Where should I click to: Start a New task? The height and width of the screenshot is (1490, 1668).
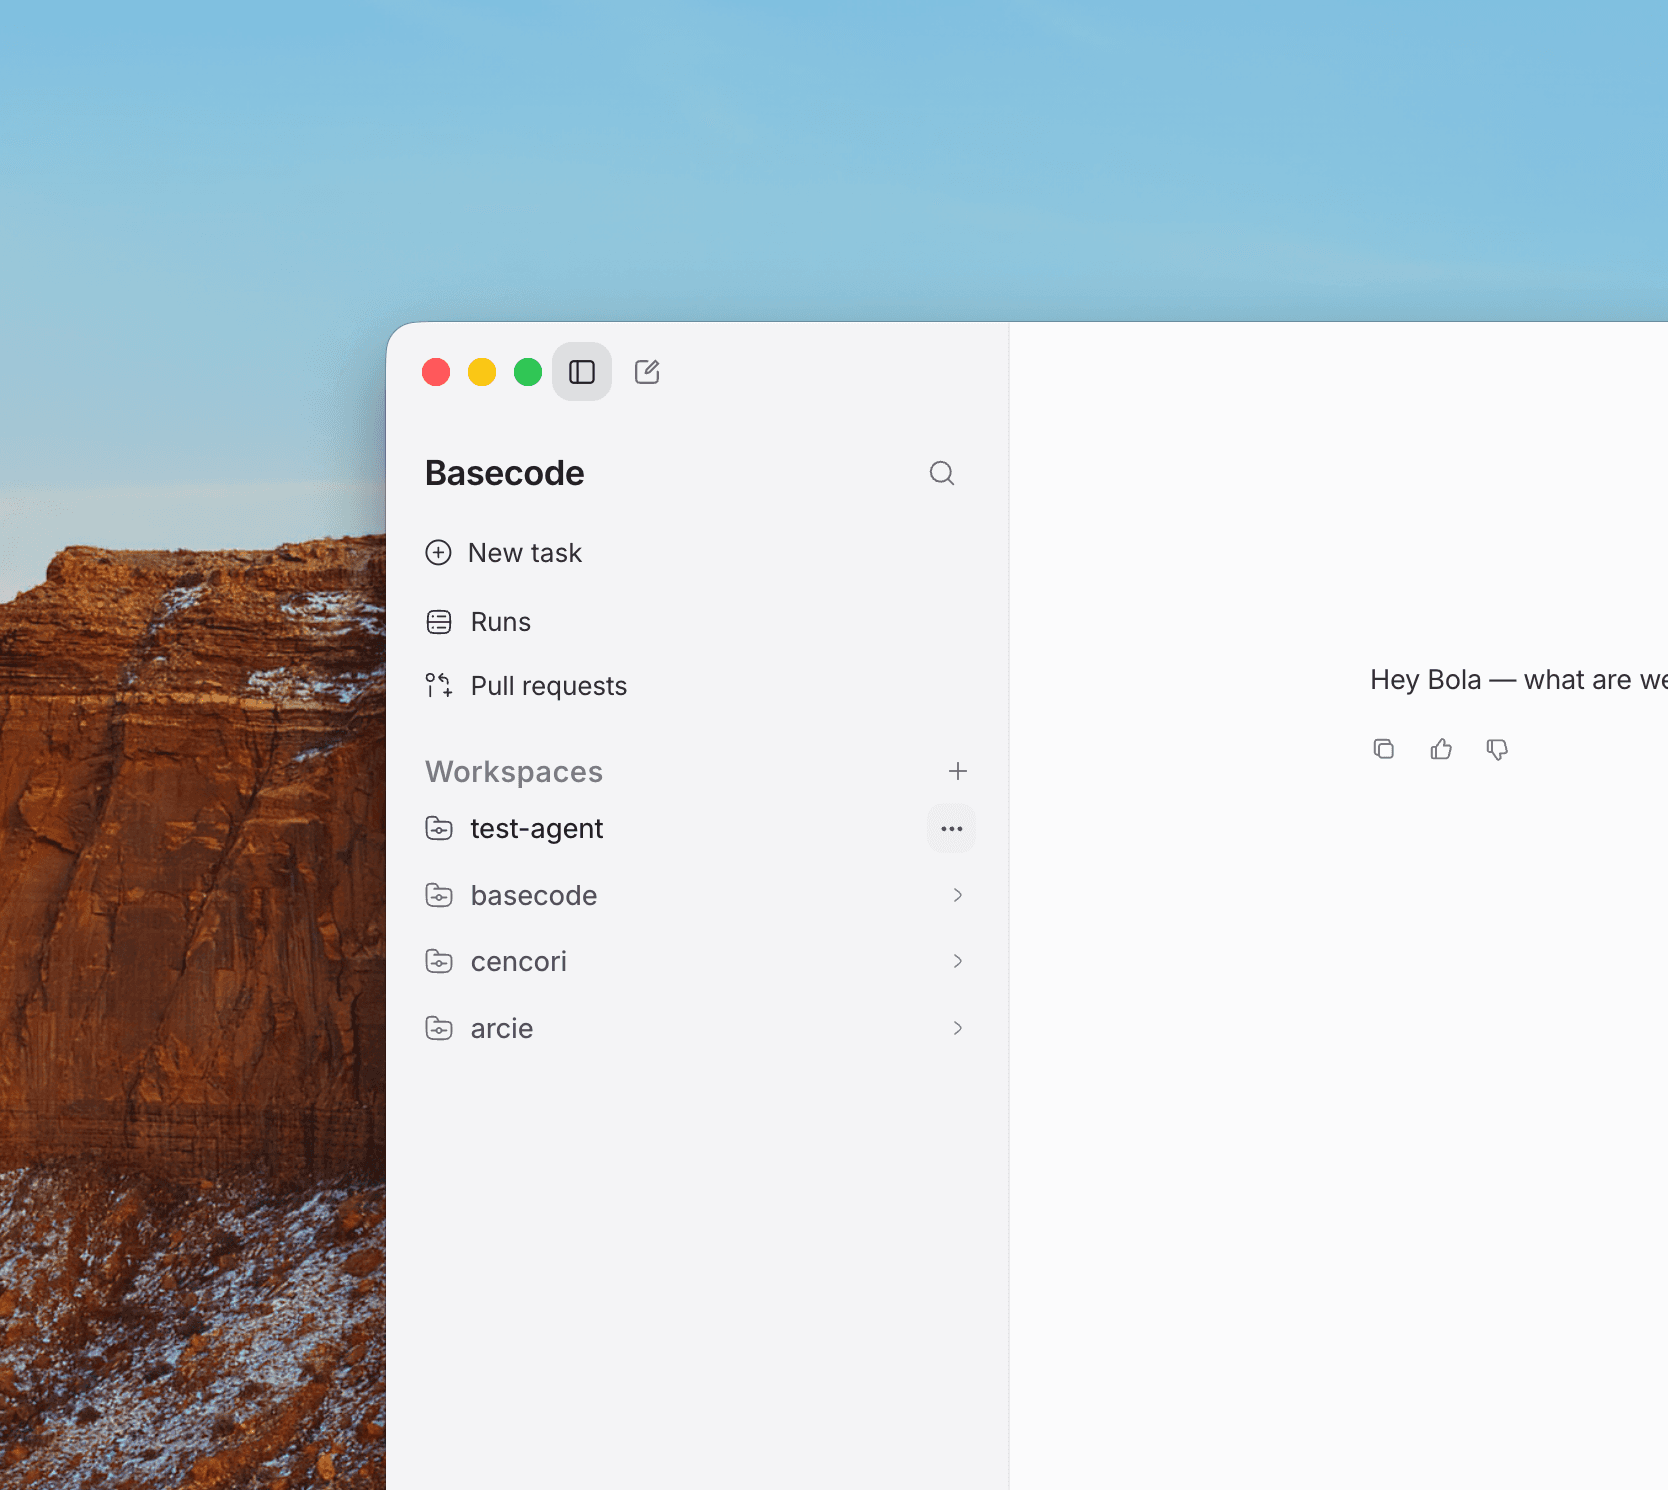point(504,553)
